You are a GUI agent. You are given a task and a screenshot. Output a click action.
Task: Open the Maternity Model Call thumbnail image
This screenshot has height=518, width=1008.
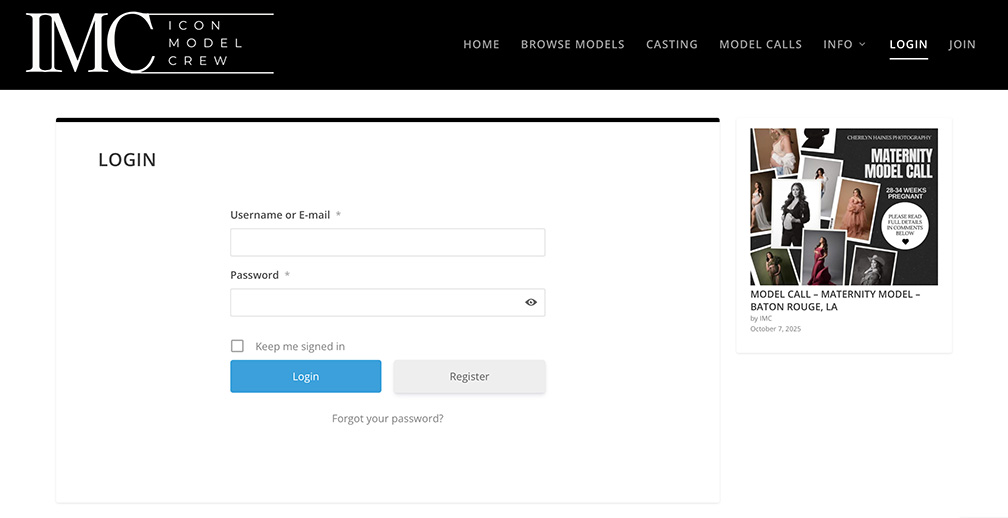pyautogui.click(x=843, y=206)
